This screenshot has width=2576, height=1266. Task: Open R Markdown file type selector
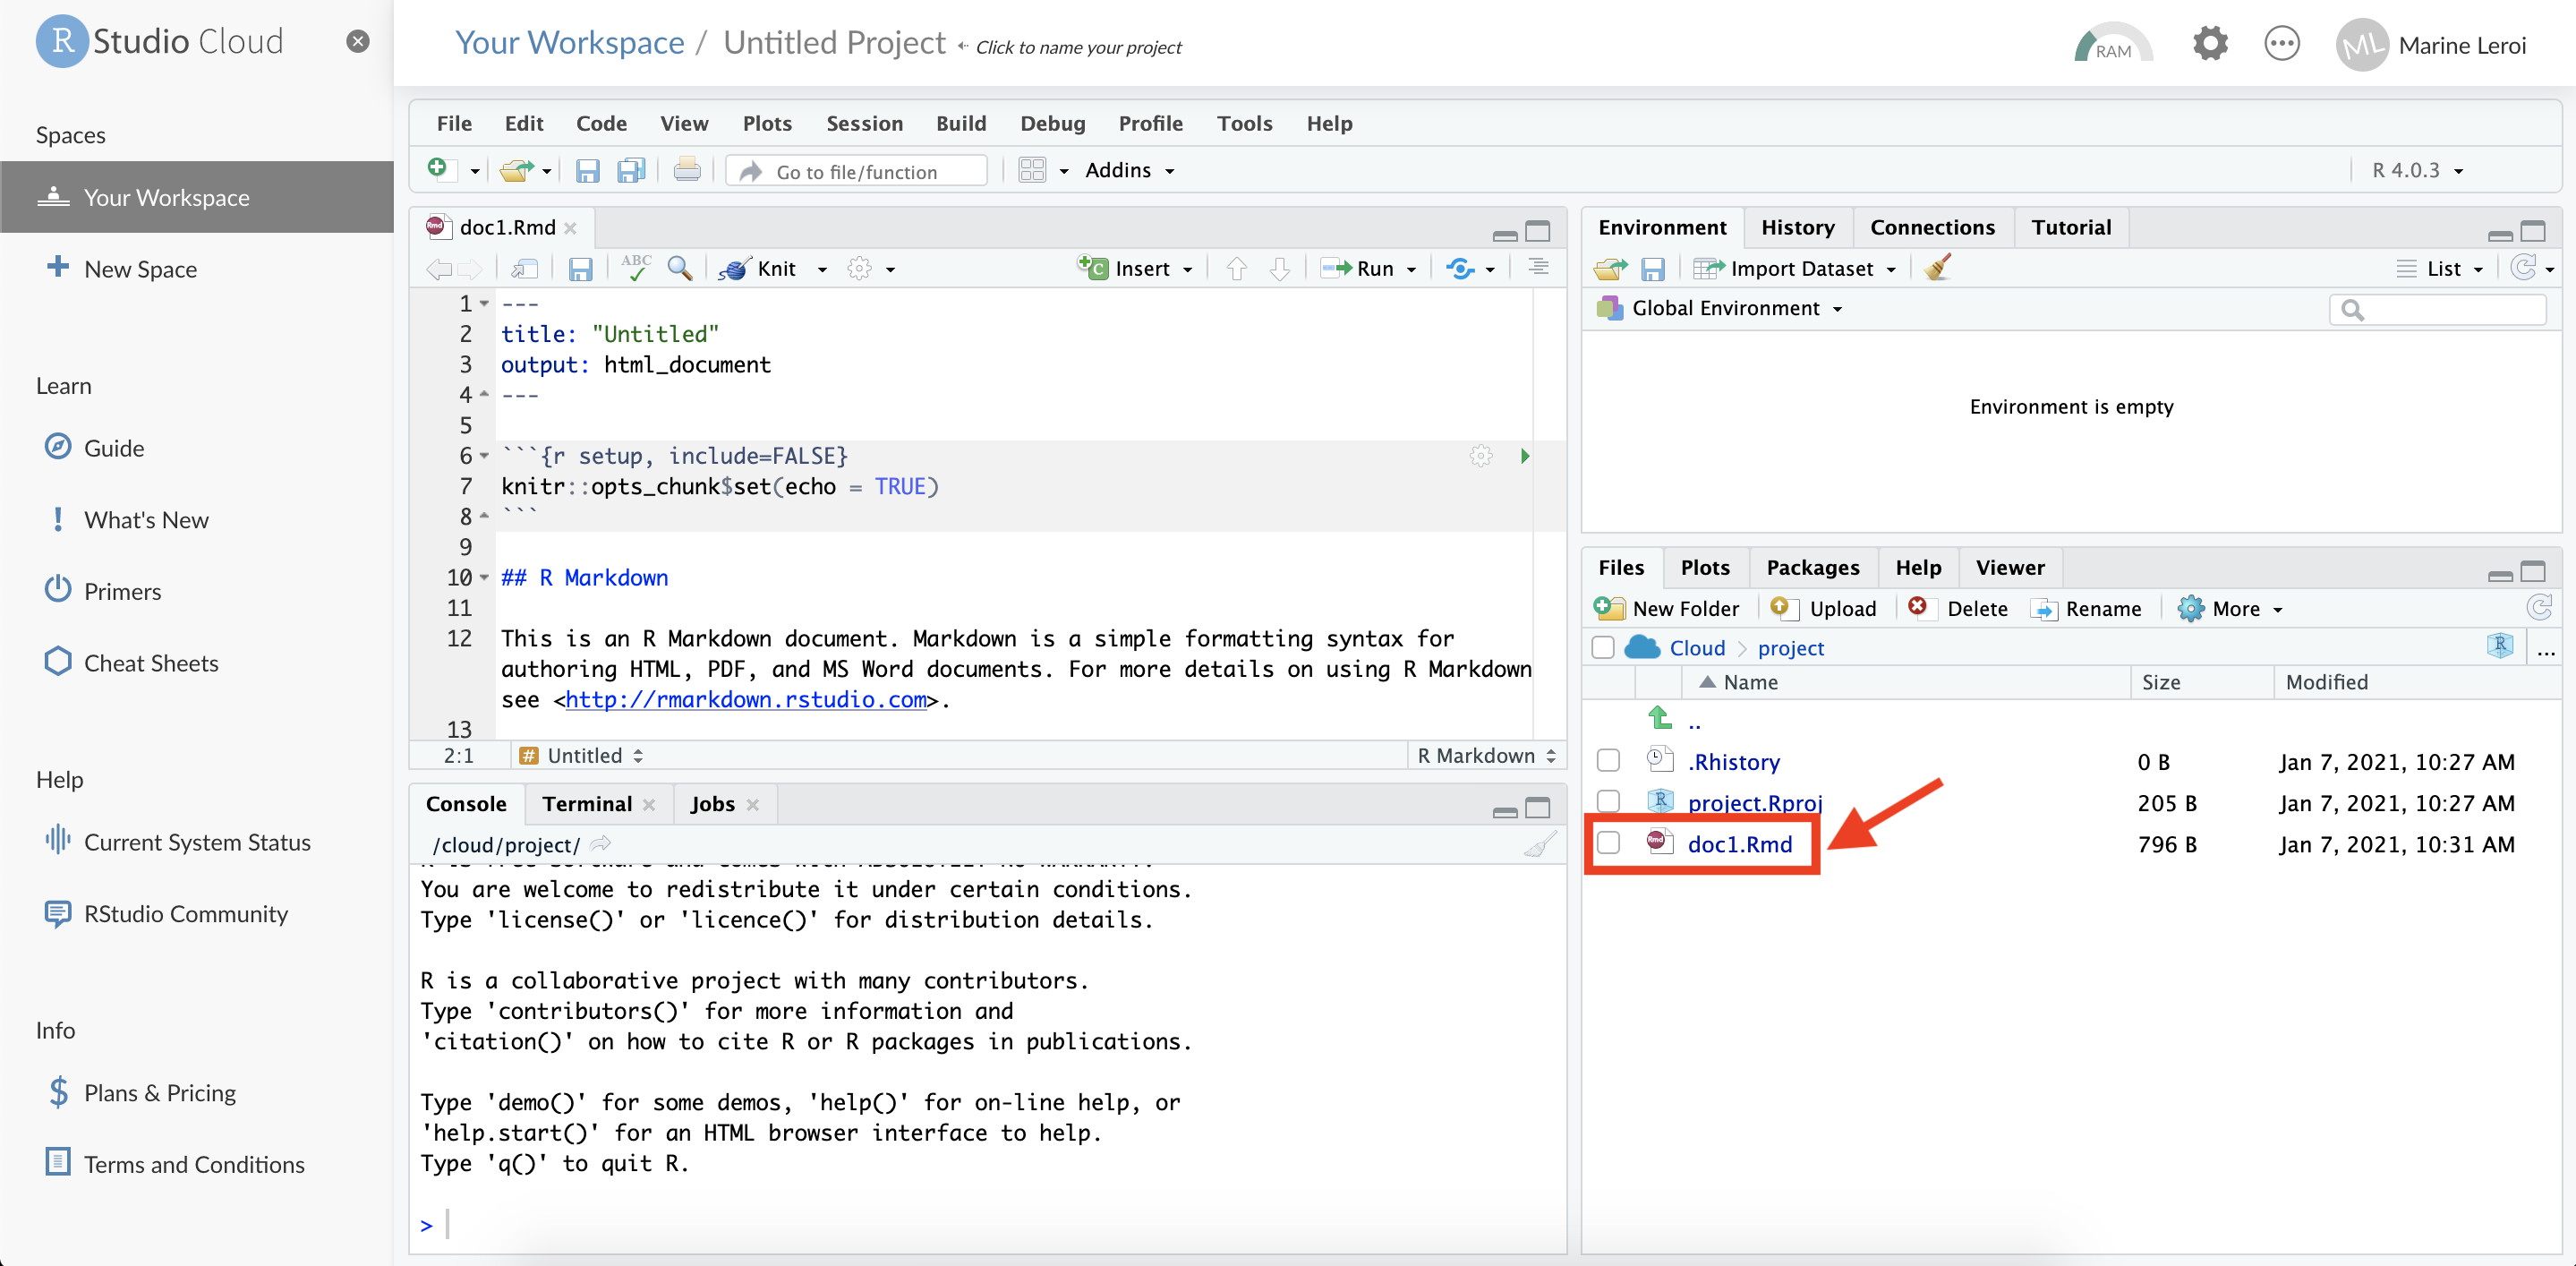(1486, 755)
